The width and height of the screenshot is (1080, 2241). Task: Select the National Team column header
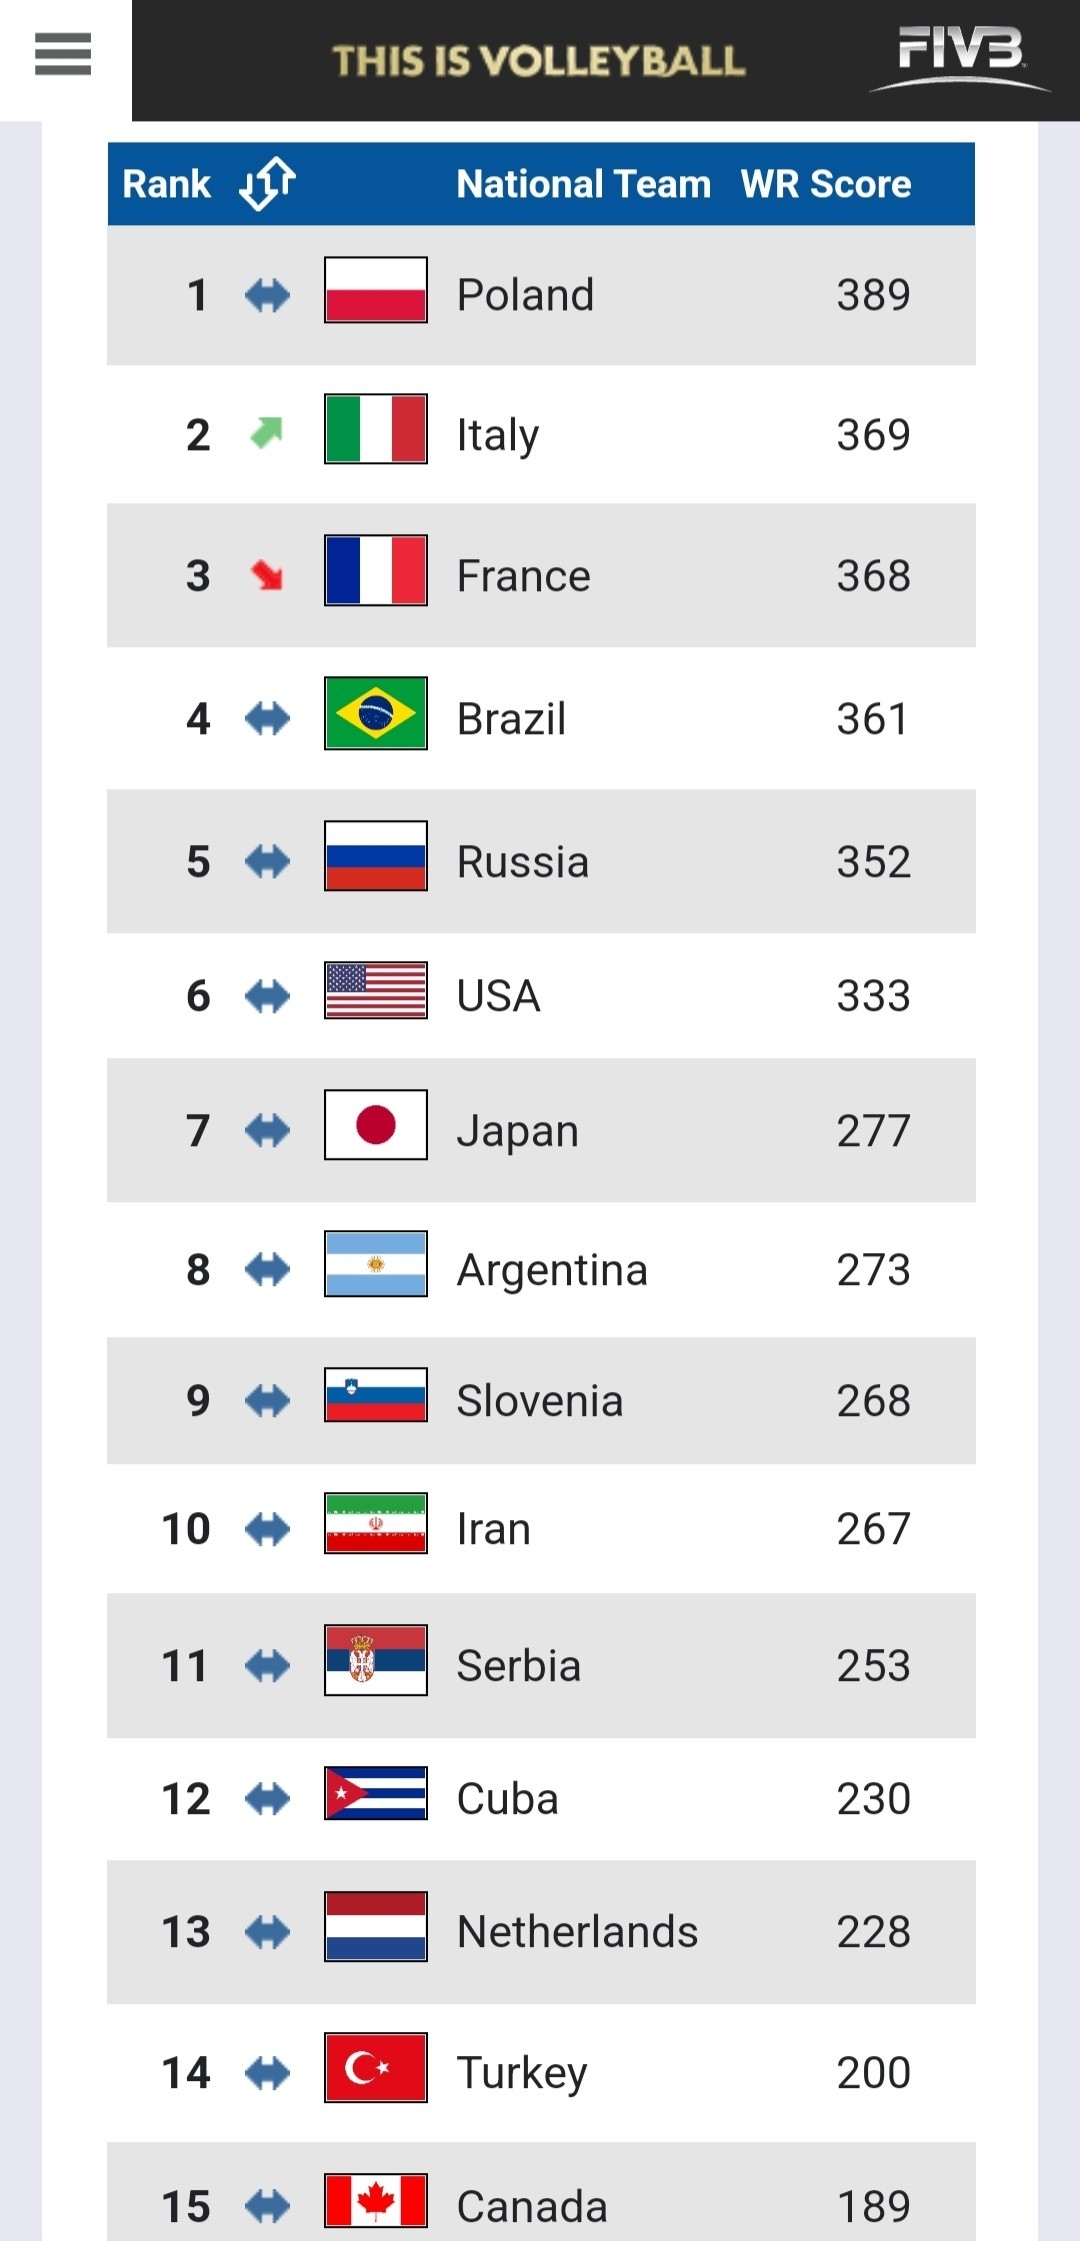pyautogui.click(x=583, y=184)
